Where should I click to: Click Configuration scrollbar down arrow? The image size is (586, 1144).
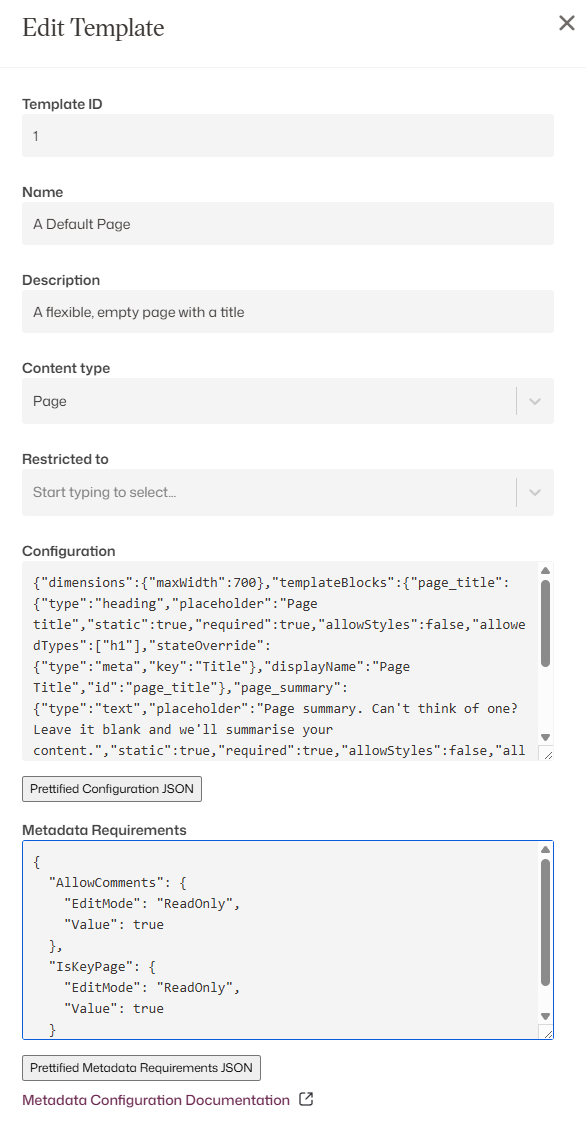click(x=545, y=737)
